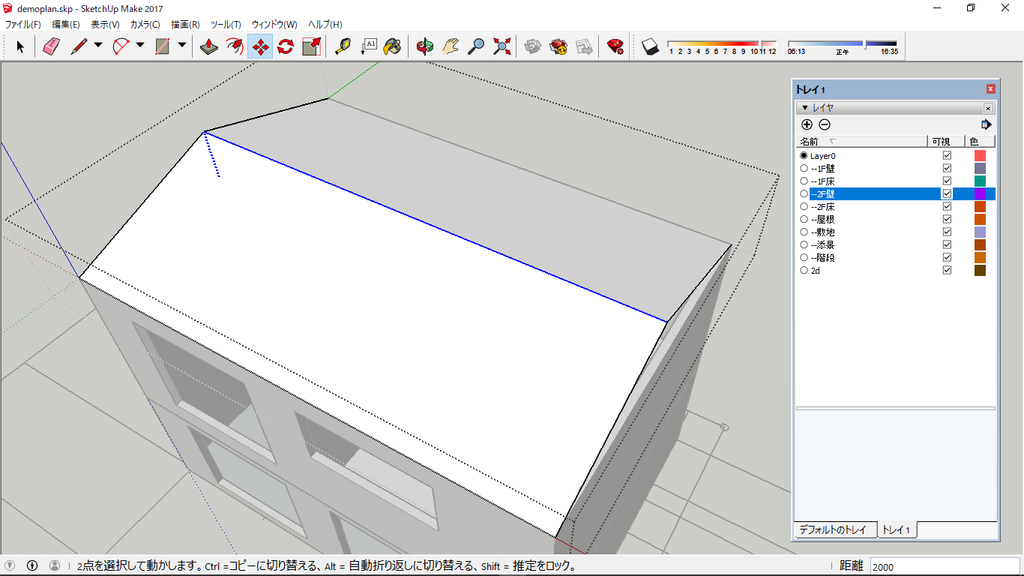Image resolution: width=1024 pixels, height=576 pixels.
Task: Open layer panel details arrow menu
Action: (x=986, y=125)
